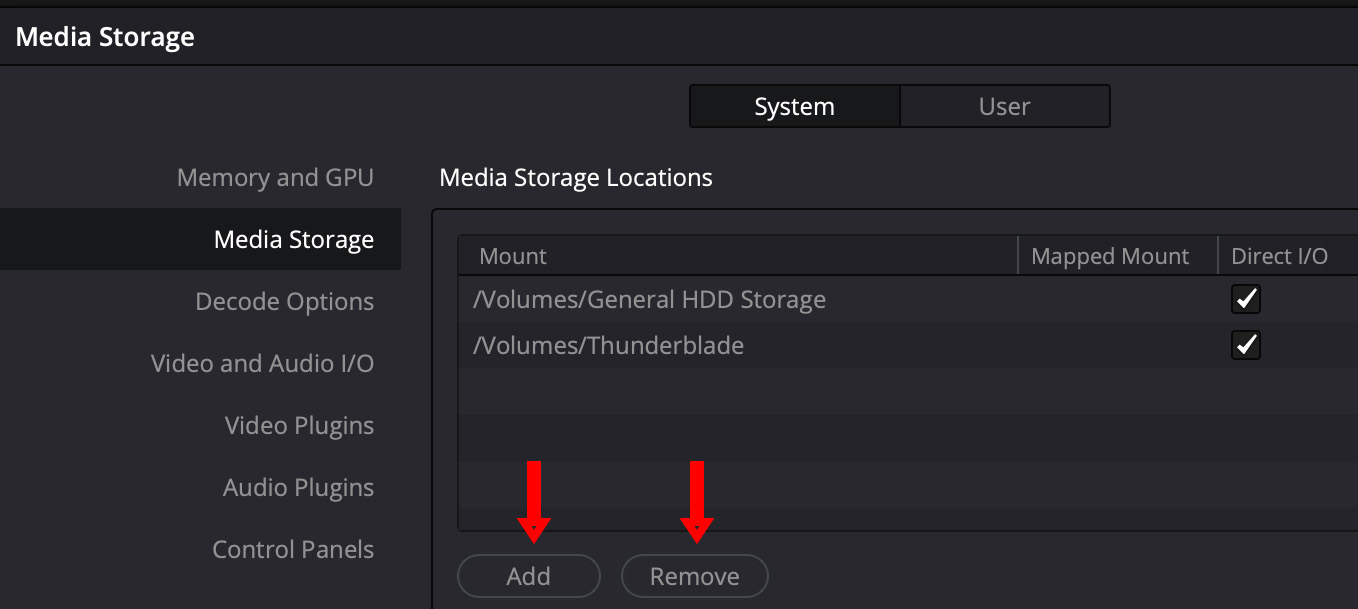The width and height of the screenshot is (1358, 609).
Task: Open the Video Plugins section
Action: [x=299, y=426]
